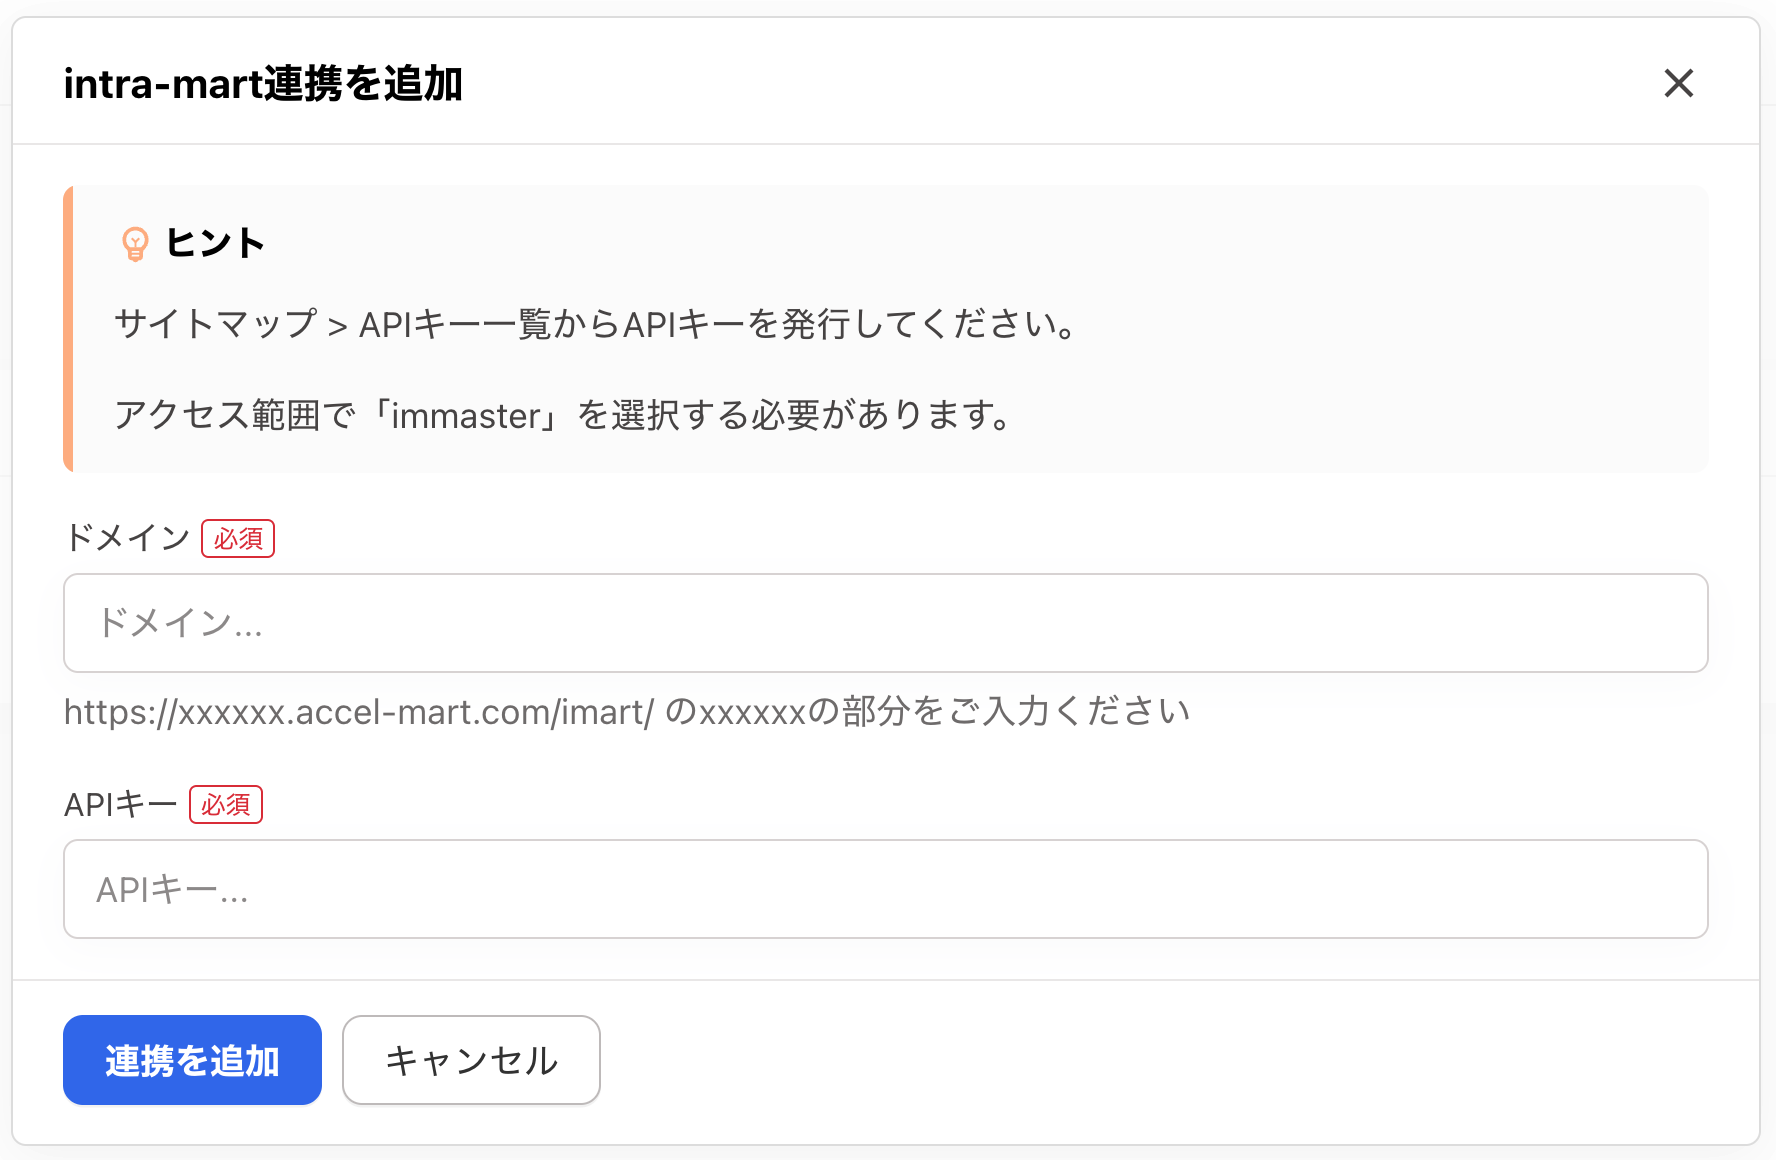This screenshot has height=1160, width=1776.
Task: Click the 必須 badge beside ドメイン
Action: (x=238, y=539)
